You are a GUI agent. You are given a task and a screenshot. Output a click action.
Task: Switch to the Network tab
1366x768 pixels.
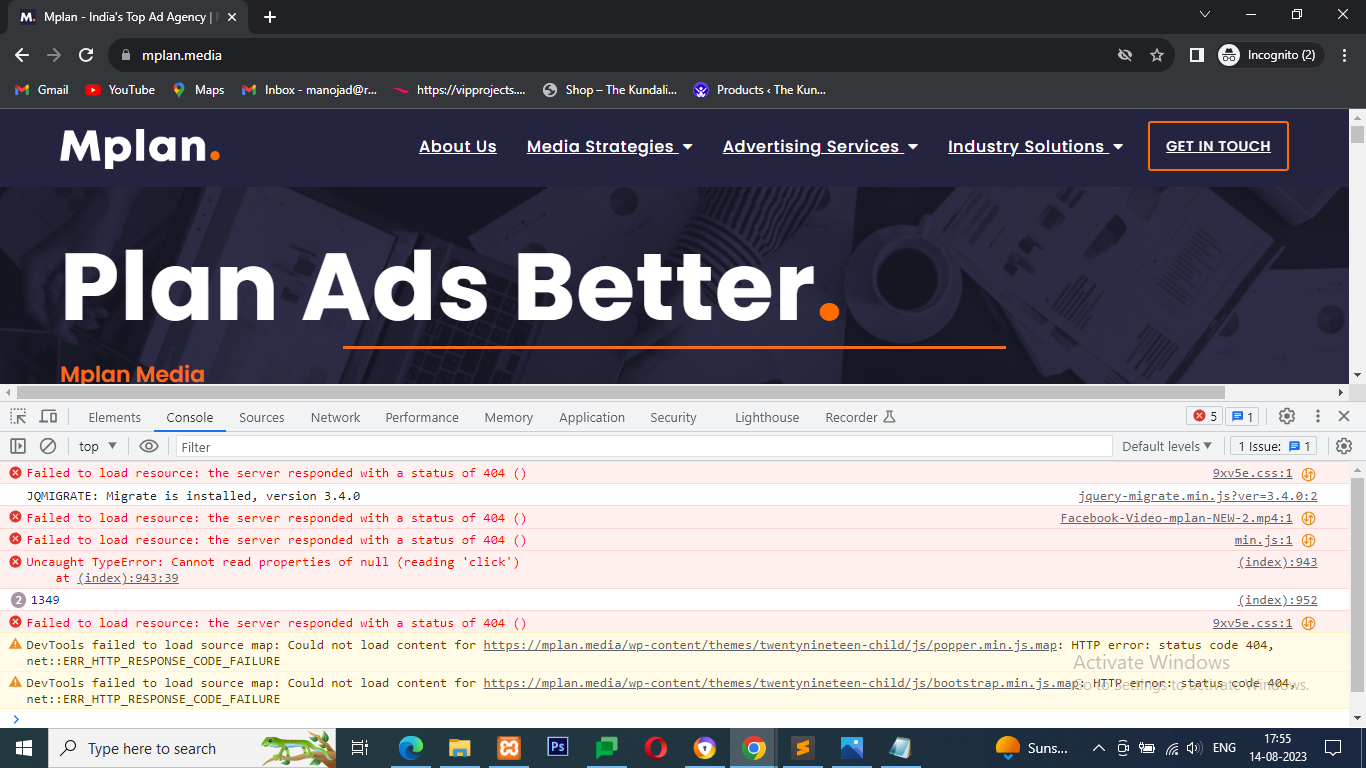(335, 417)
